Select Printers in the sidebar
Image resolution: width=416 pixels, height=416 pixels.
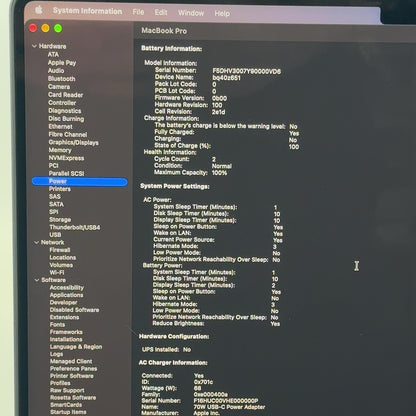point(60,189)
